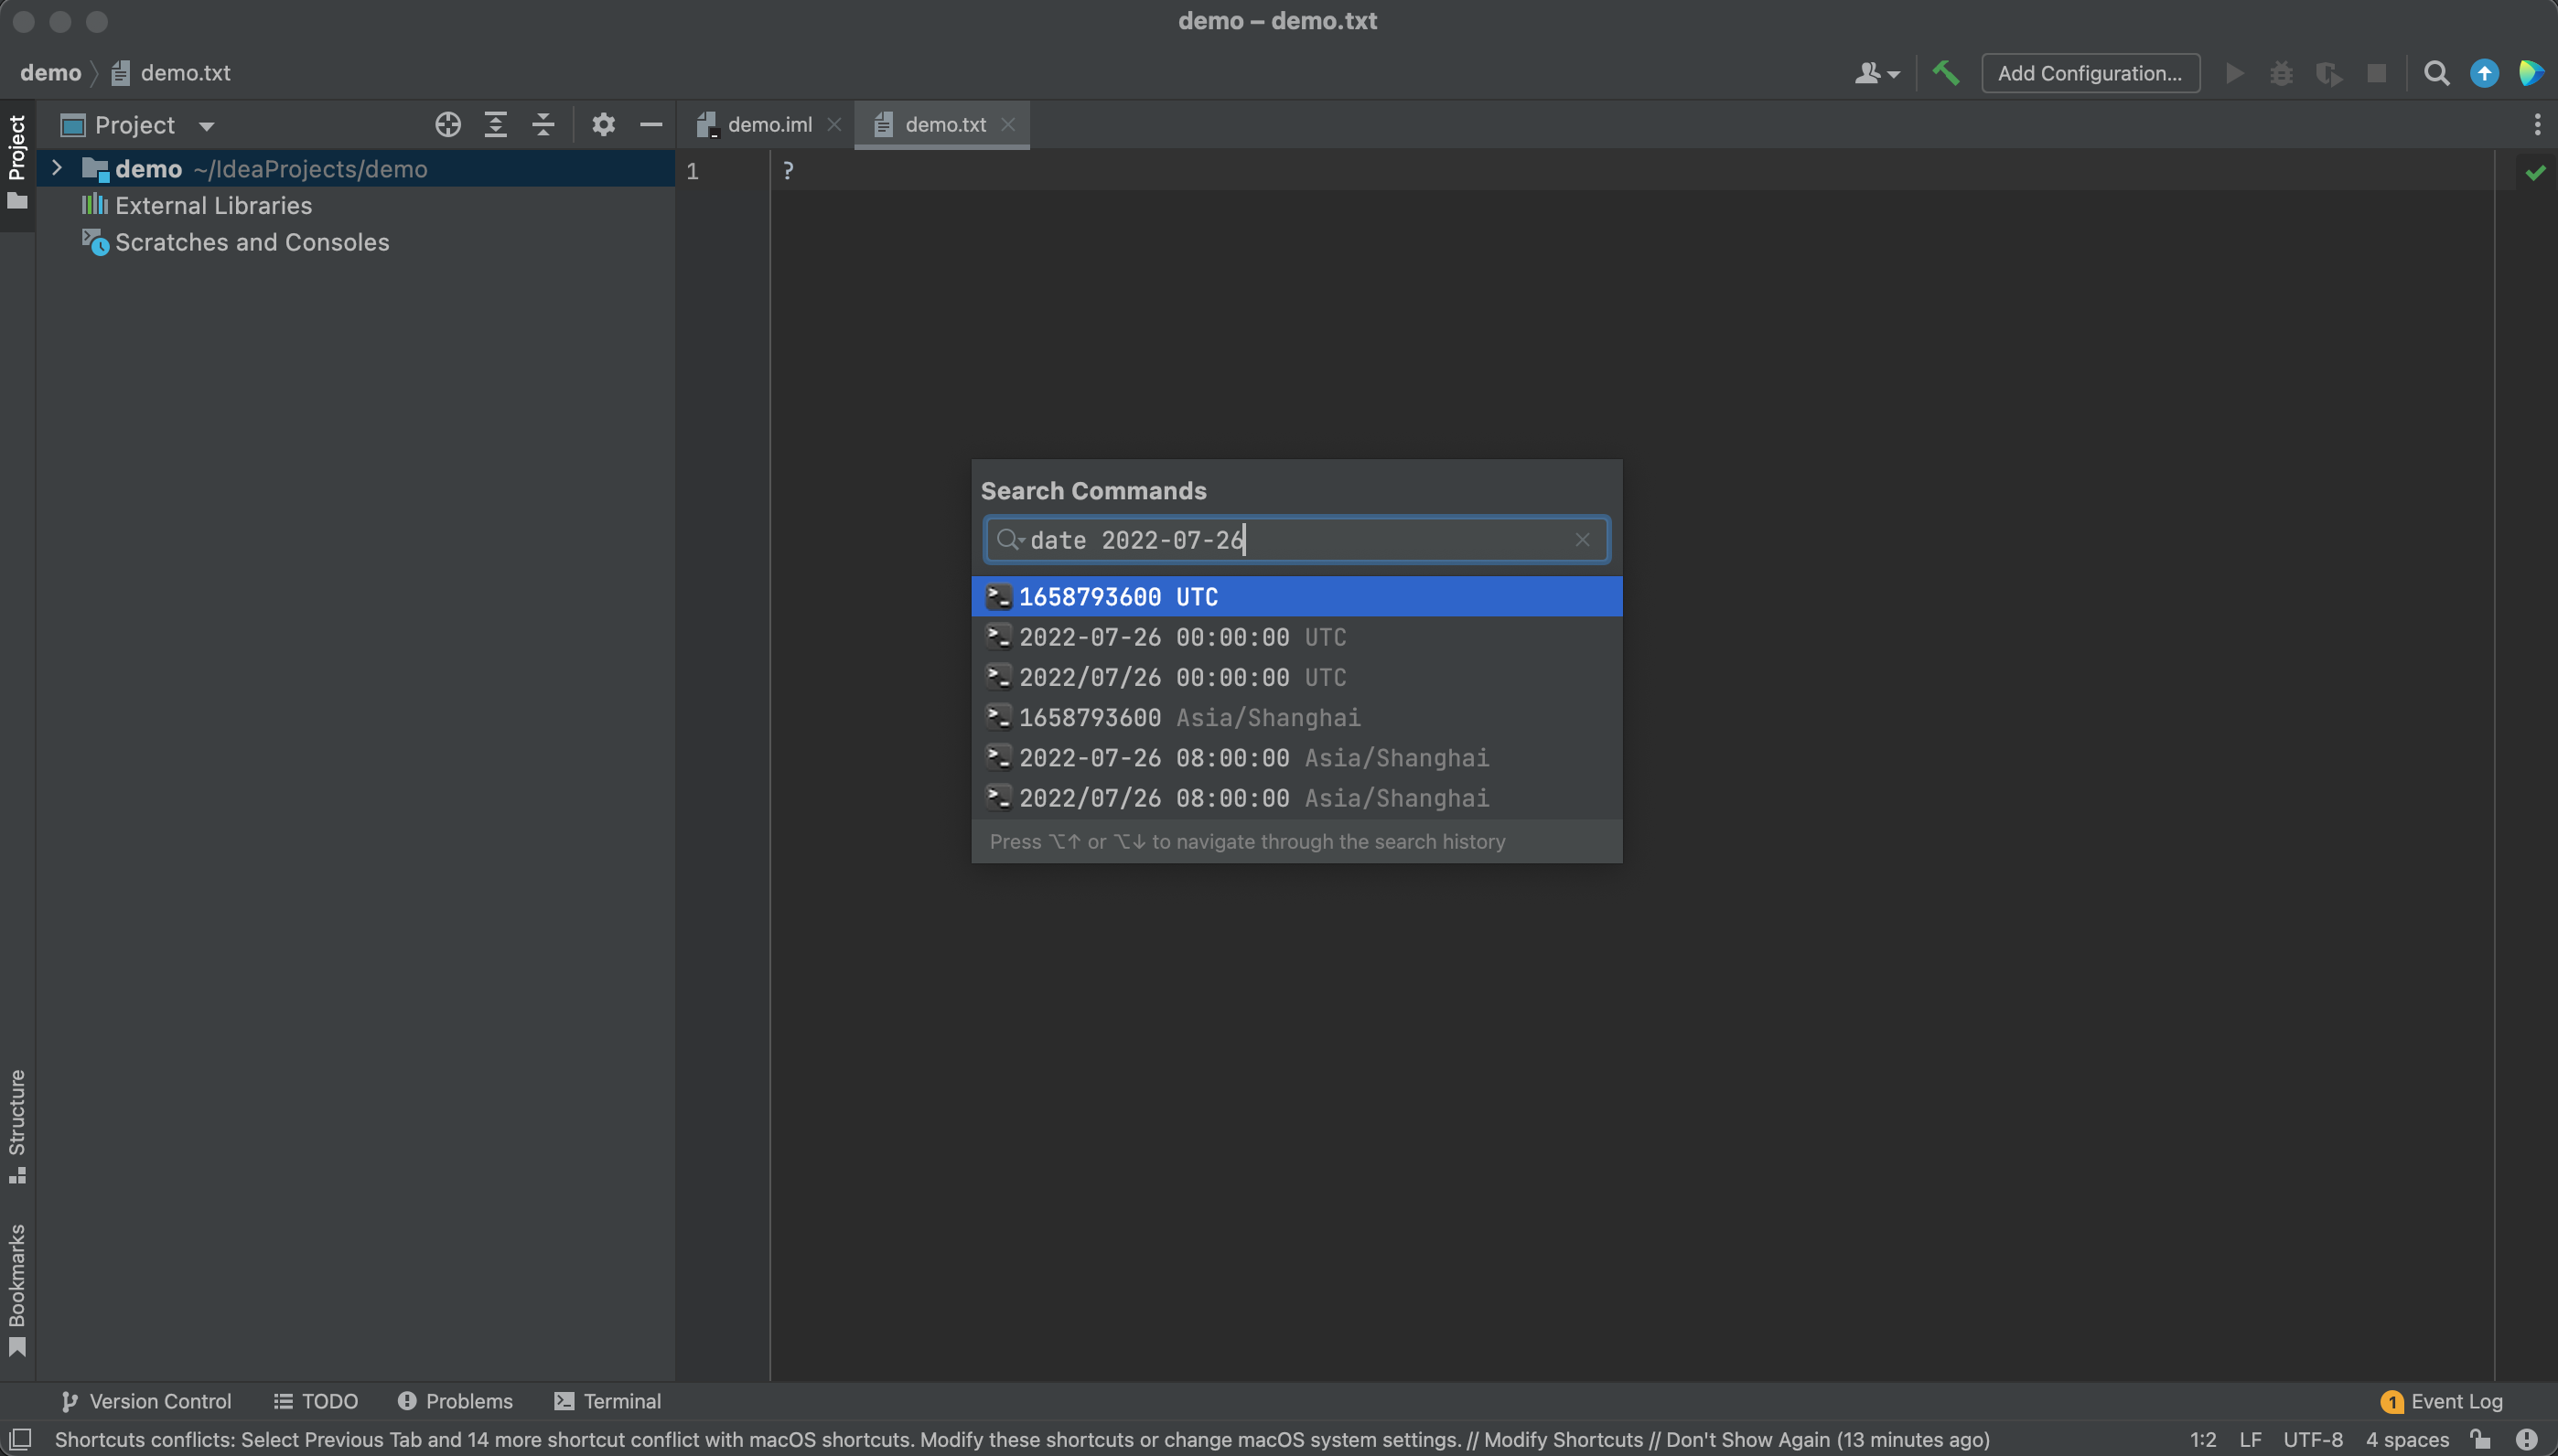Select result 2022/07/26 00:00:00 UTC

1297,677
